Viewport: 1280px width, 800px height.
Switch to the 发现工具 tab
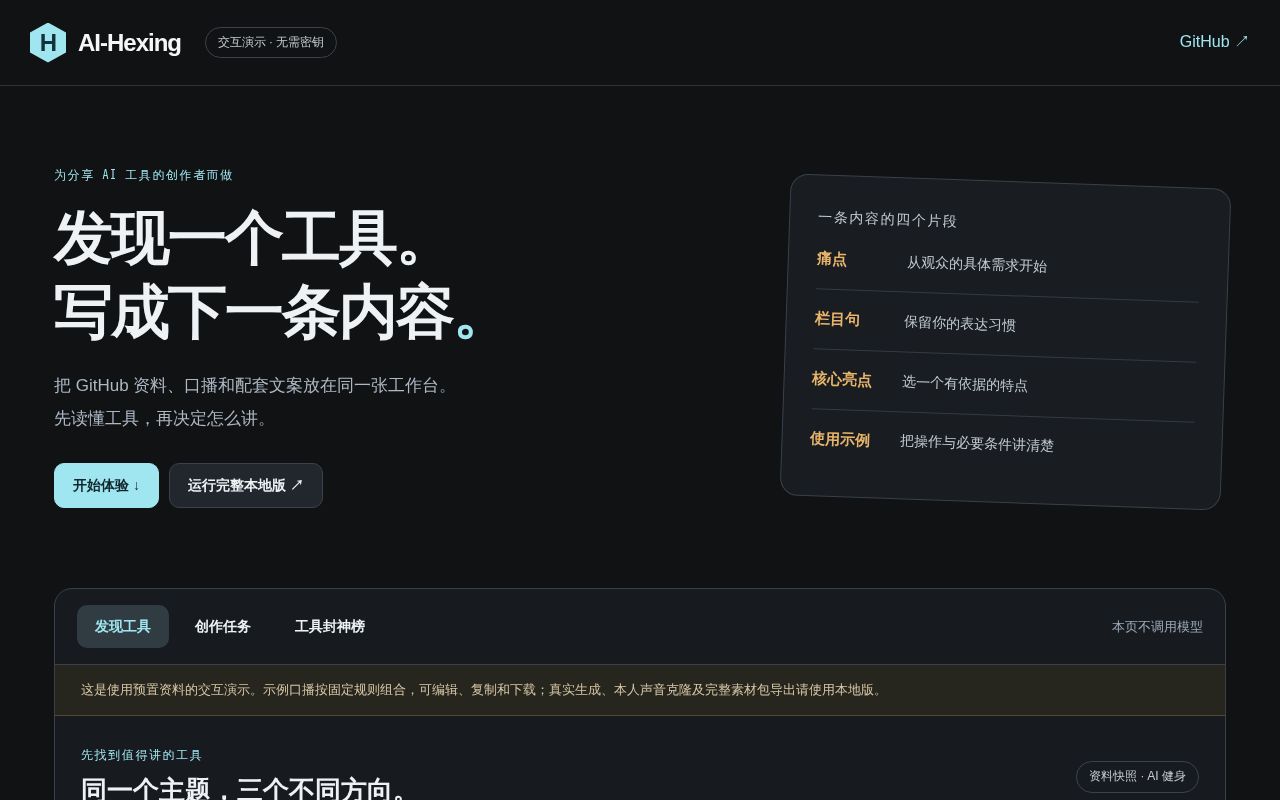[123, 626]
